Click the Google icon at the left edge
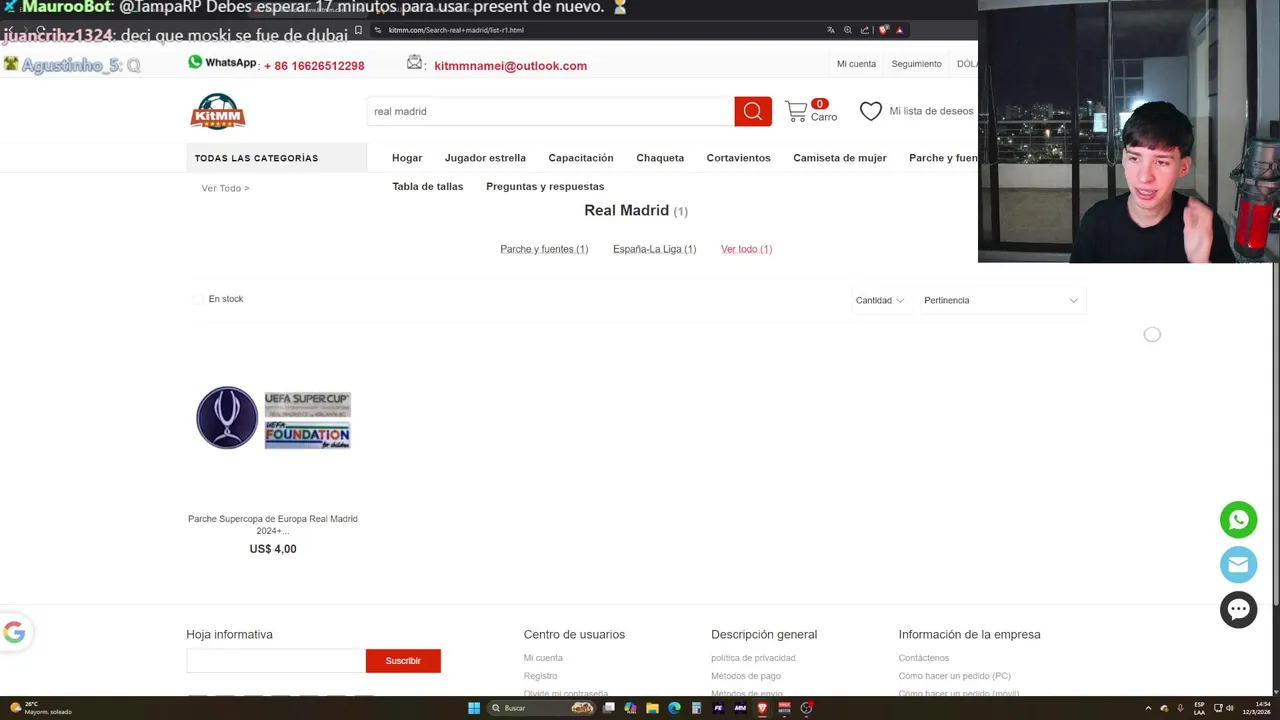The image size is (1280, 720). tap(14, 632)
